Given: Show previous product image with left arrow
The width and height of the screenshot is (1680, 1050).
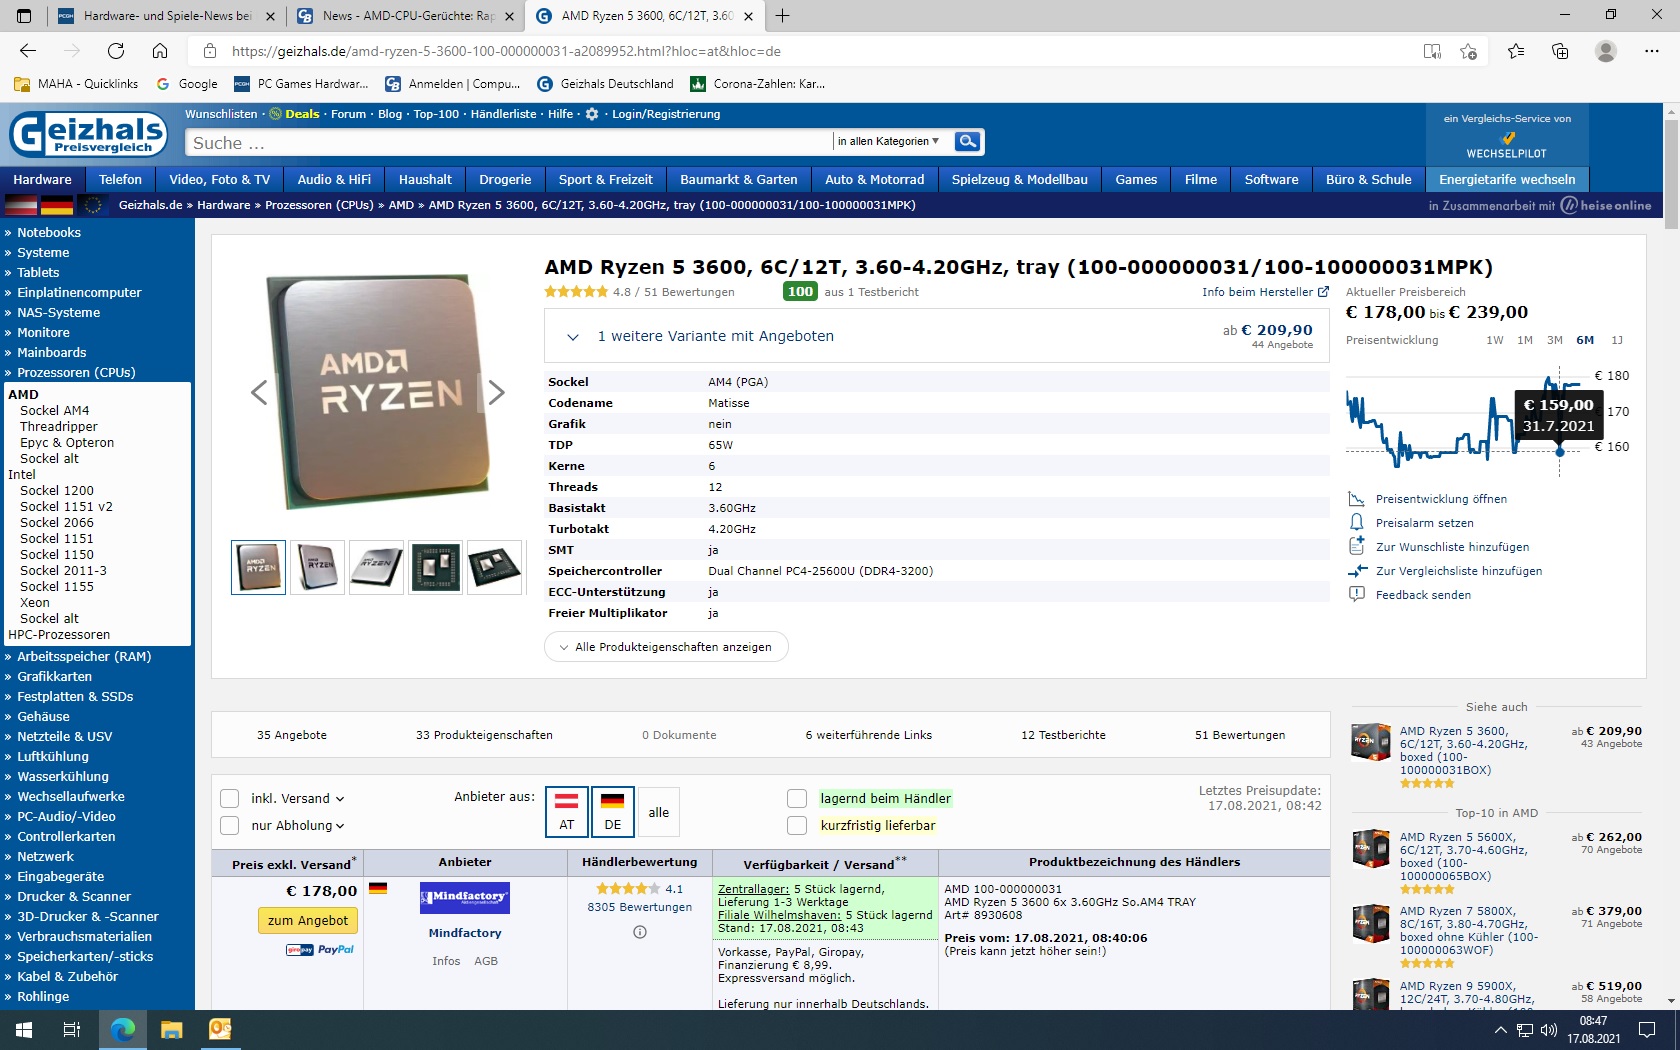Looking at the screenshot, I should [259, 393].
